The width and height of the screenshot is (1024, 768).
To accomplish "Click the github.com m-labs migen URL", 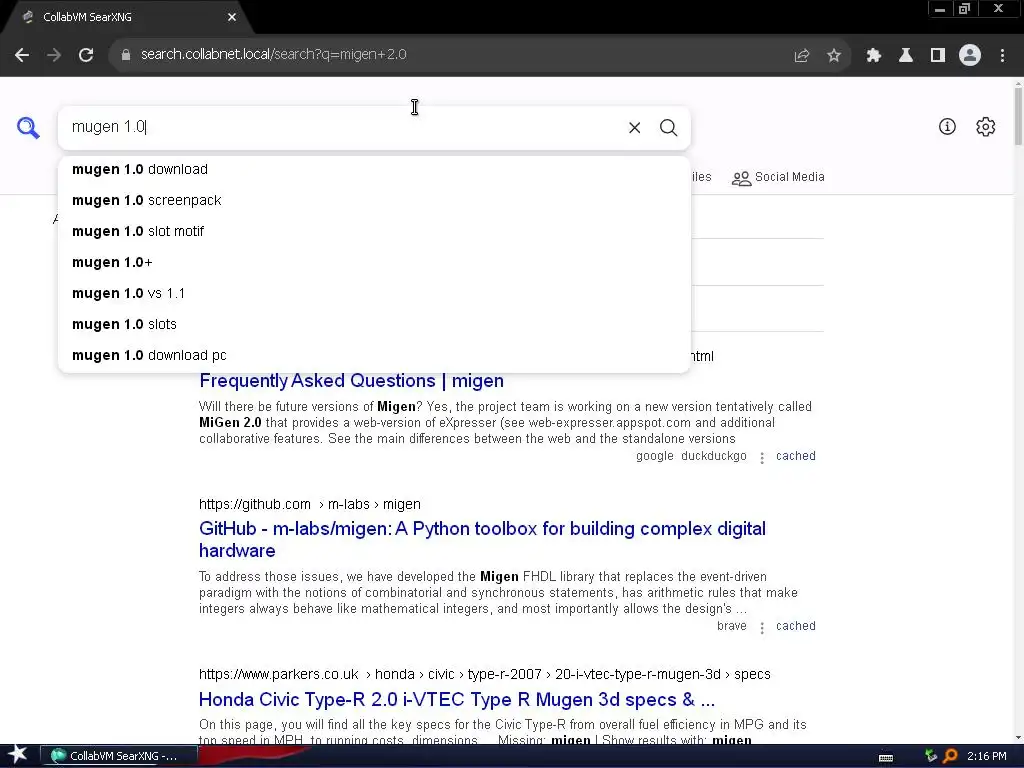I will pos(310,504).
